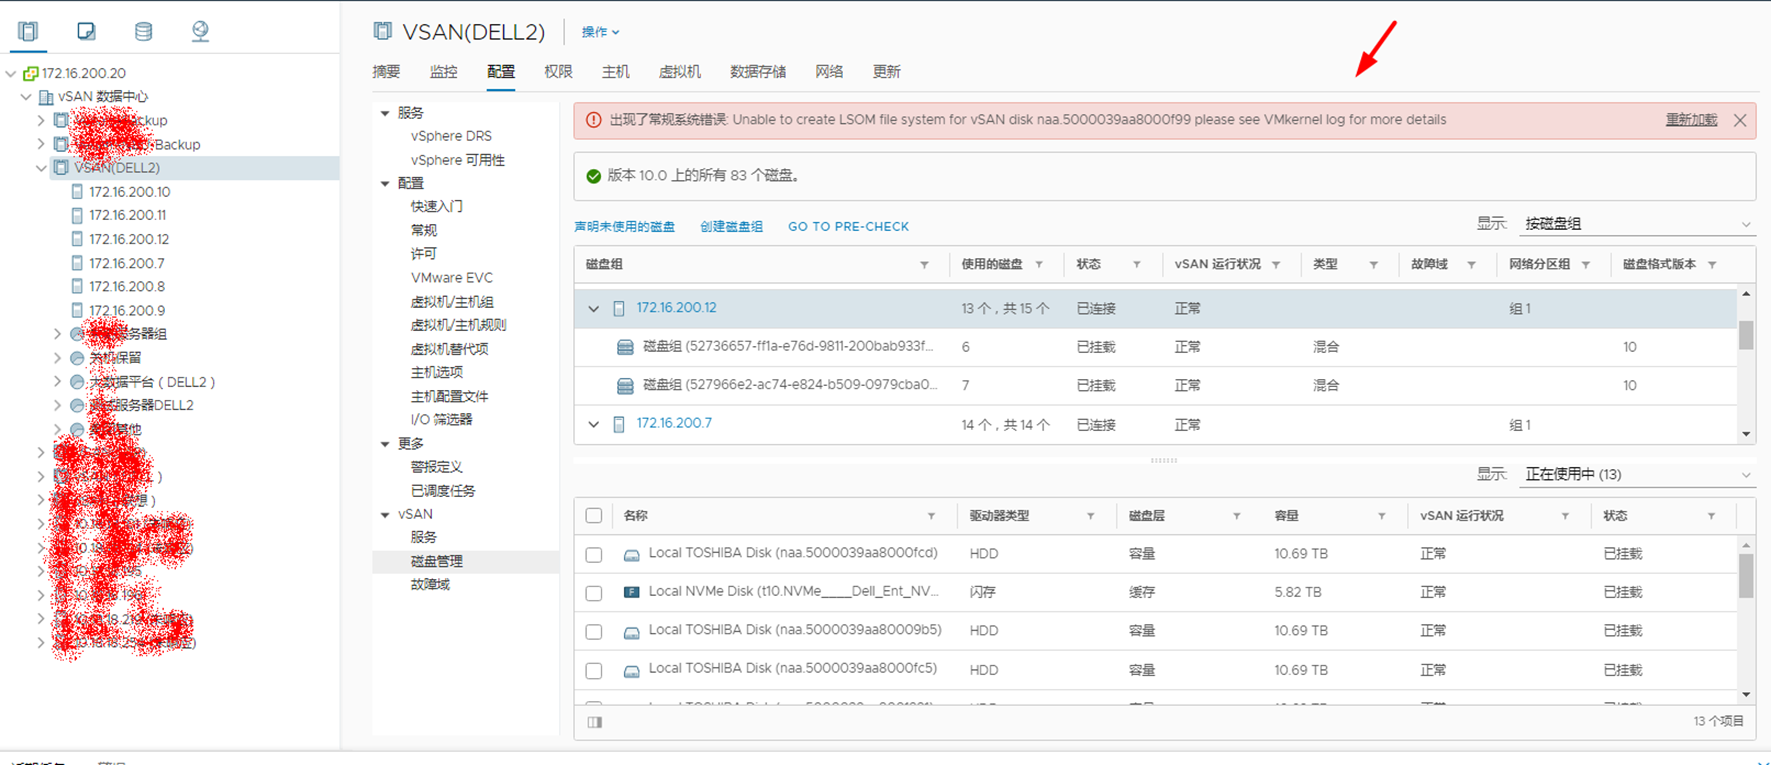
Task: Click the filter icon in 磁盘组 column header
Action: [924, 265]
